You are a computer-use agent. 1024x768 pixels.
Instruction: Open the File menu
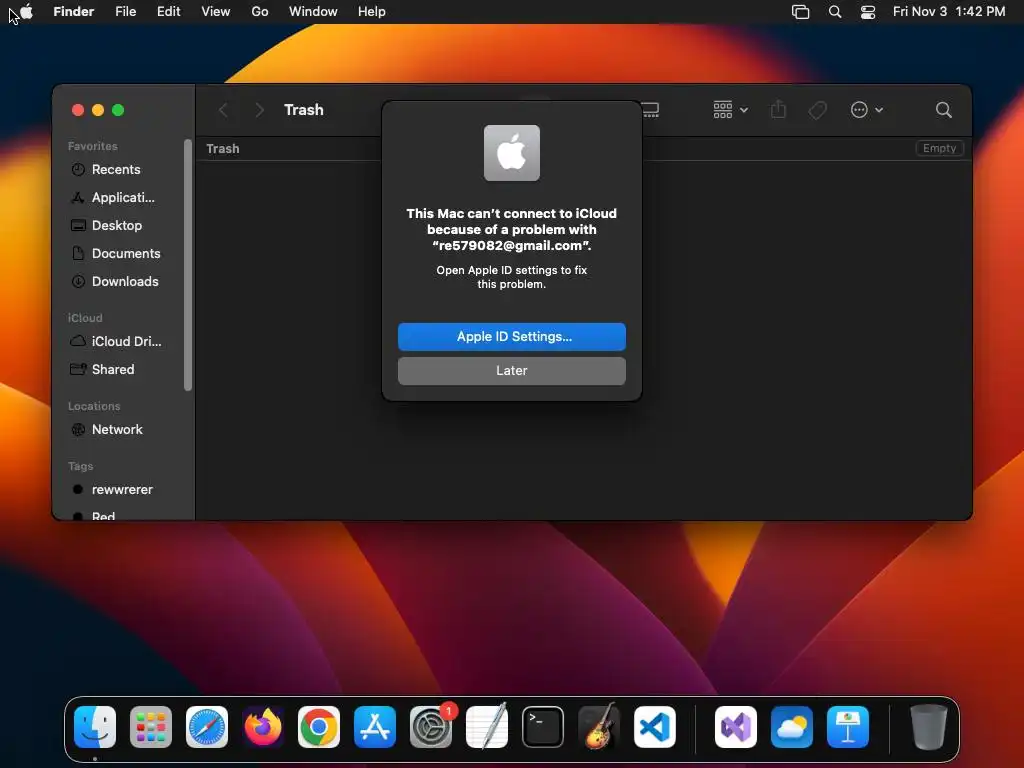tap(125, 12)
